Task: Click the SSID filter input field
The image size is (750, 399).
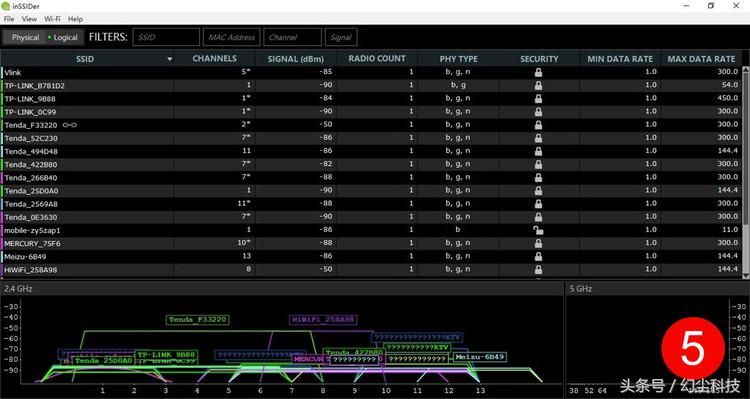Action: (x=166, y=37)
